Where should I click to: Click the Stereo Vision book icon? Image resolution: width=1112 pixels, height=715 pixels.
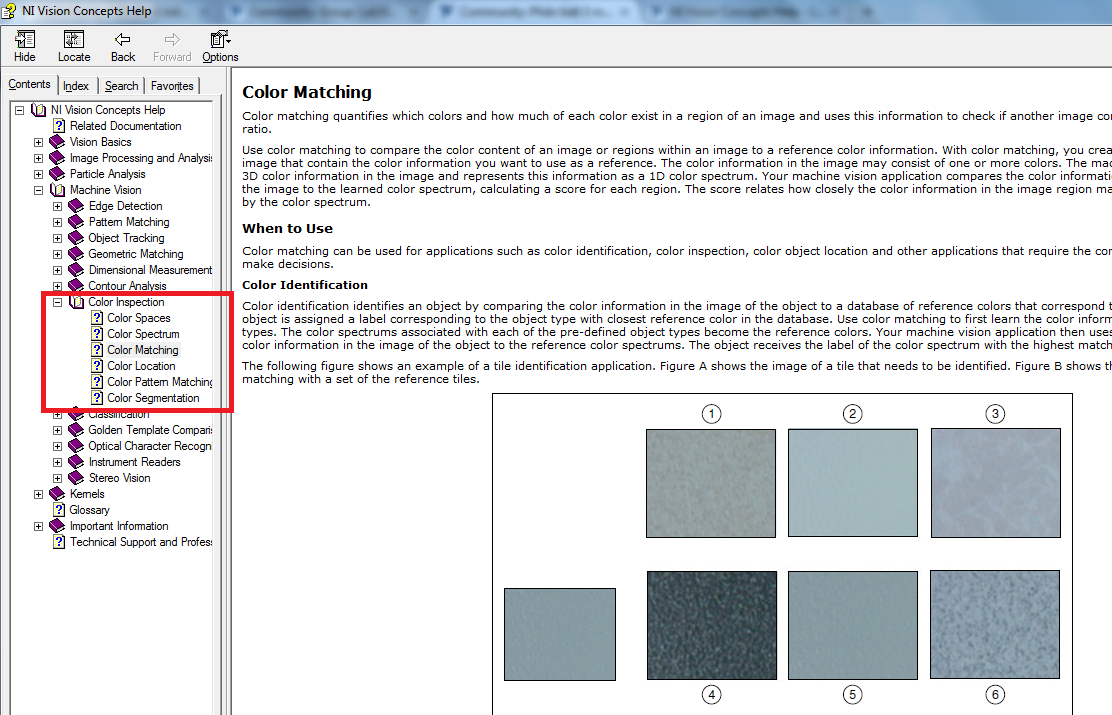click(x=76, y=478)
